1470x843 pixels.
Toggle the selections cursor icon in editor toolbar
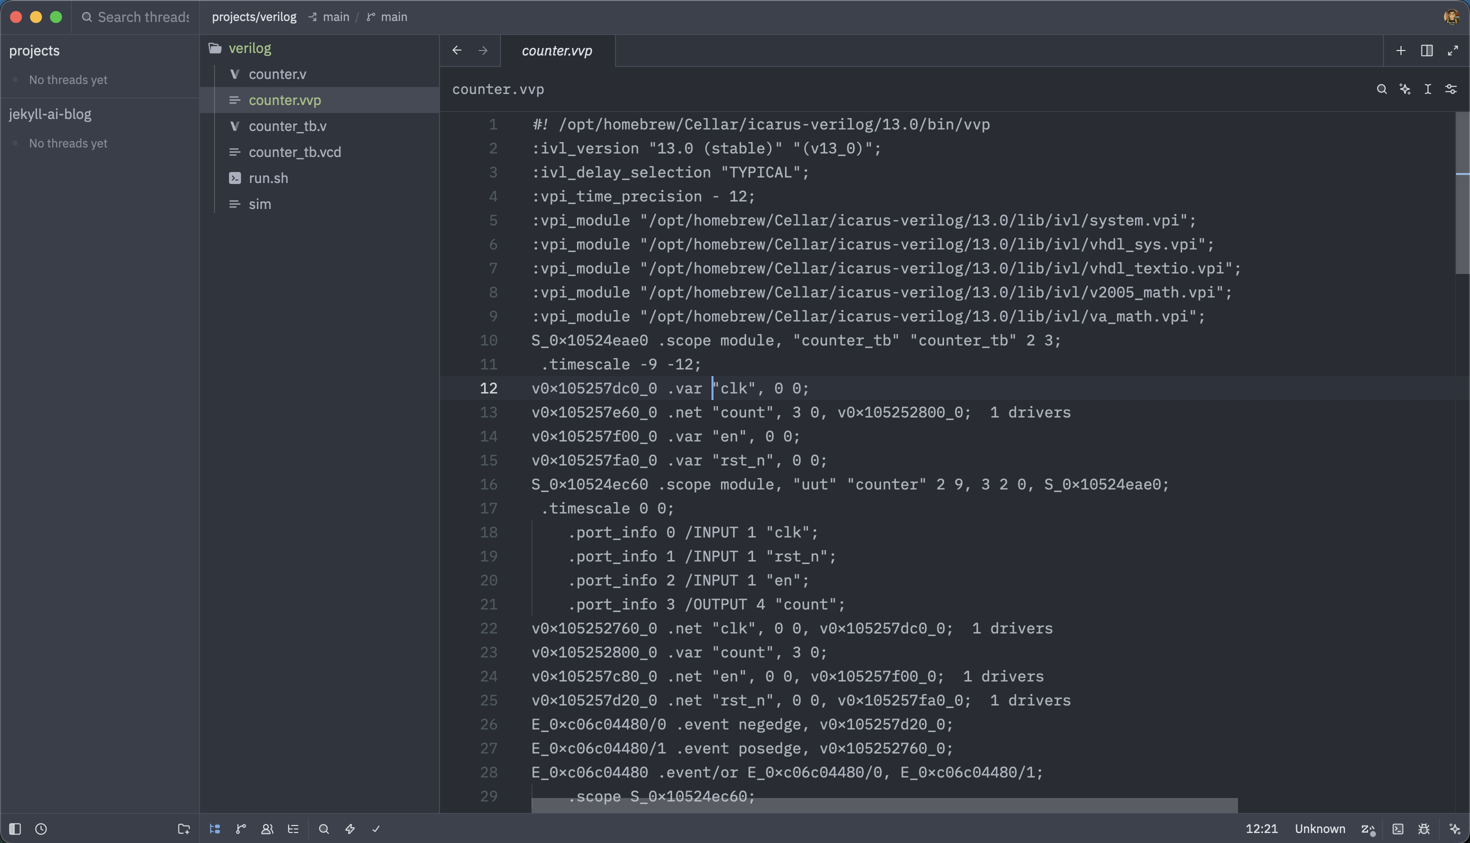point(1428,89)
